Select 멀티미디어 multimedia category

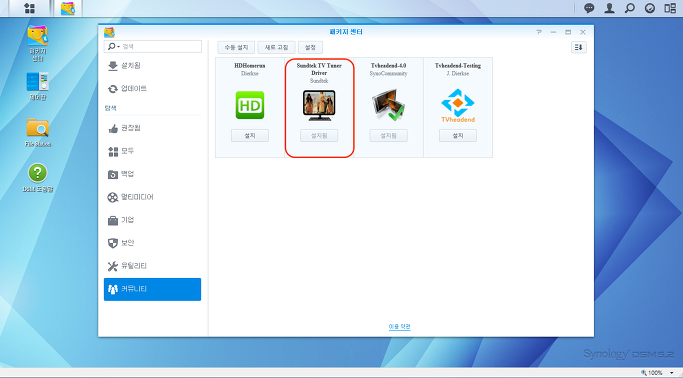[152, 197]
